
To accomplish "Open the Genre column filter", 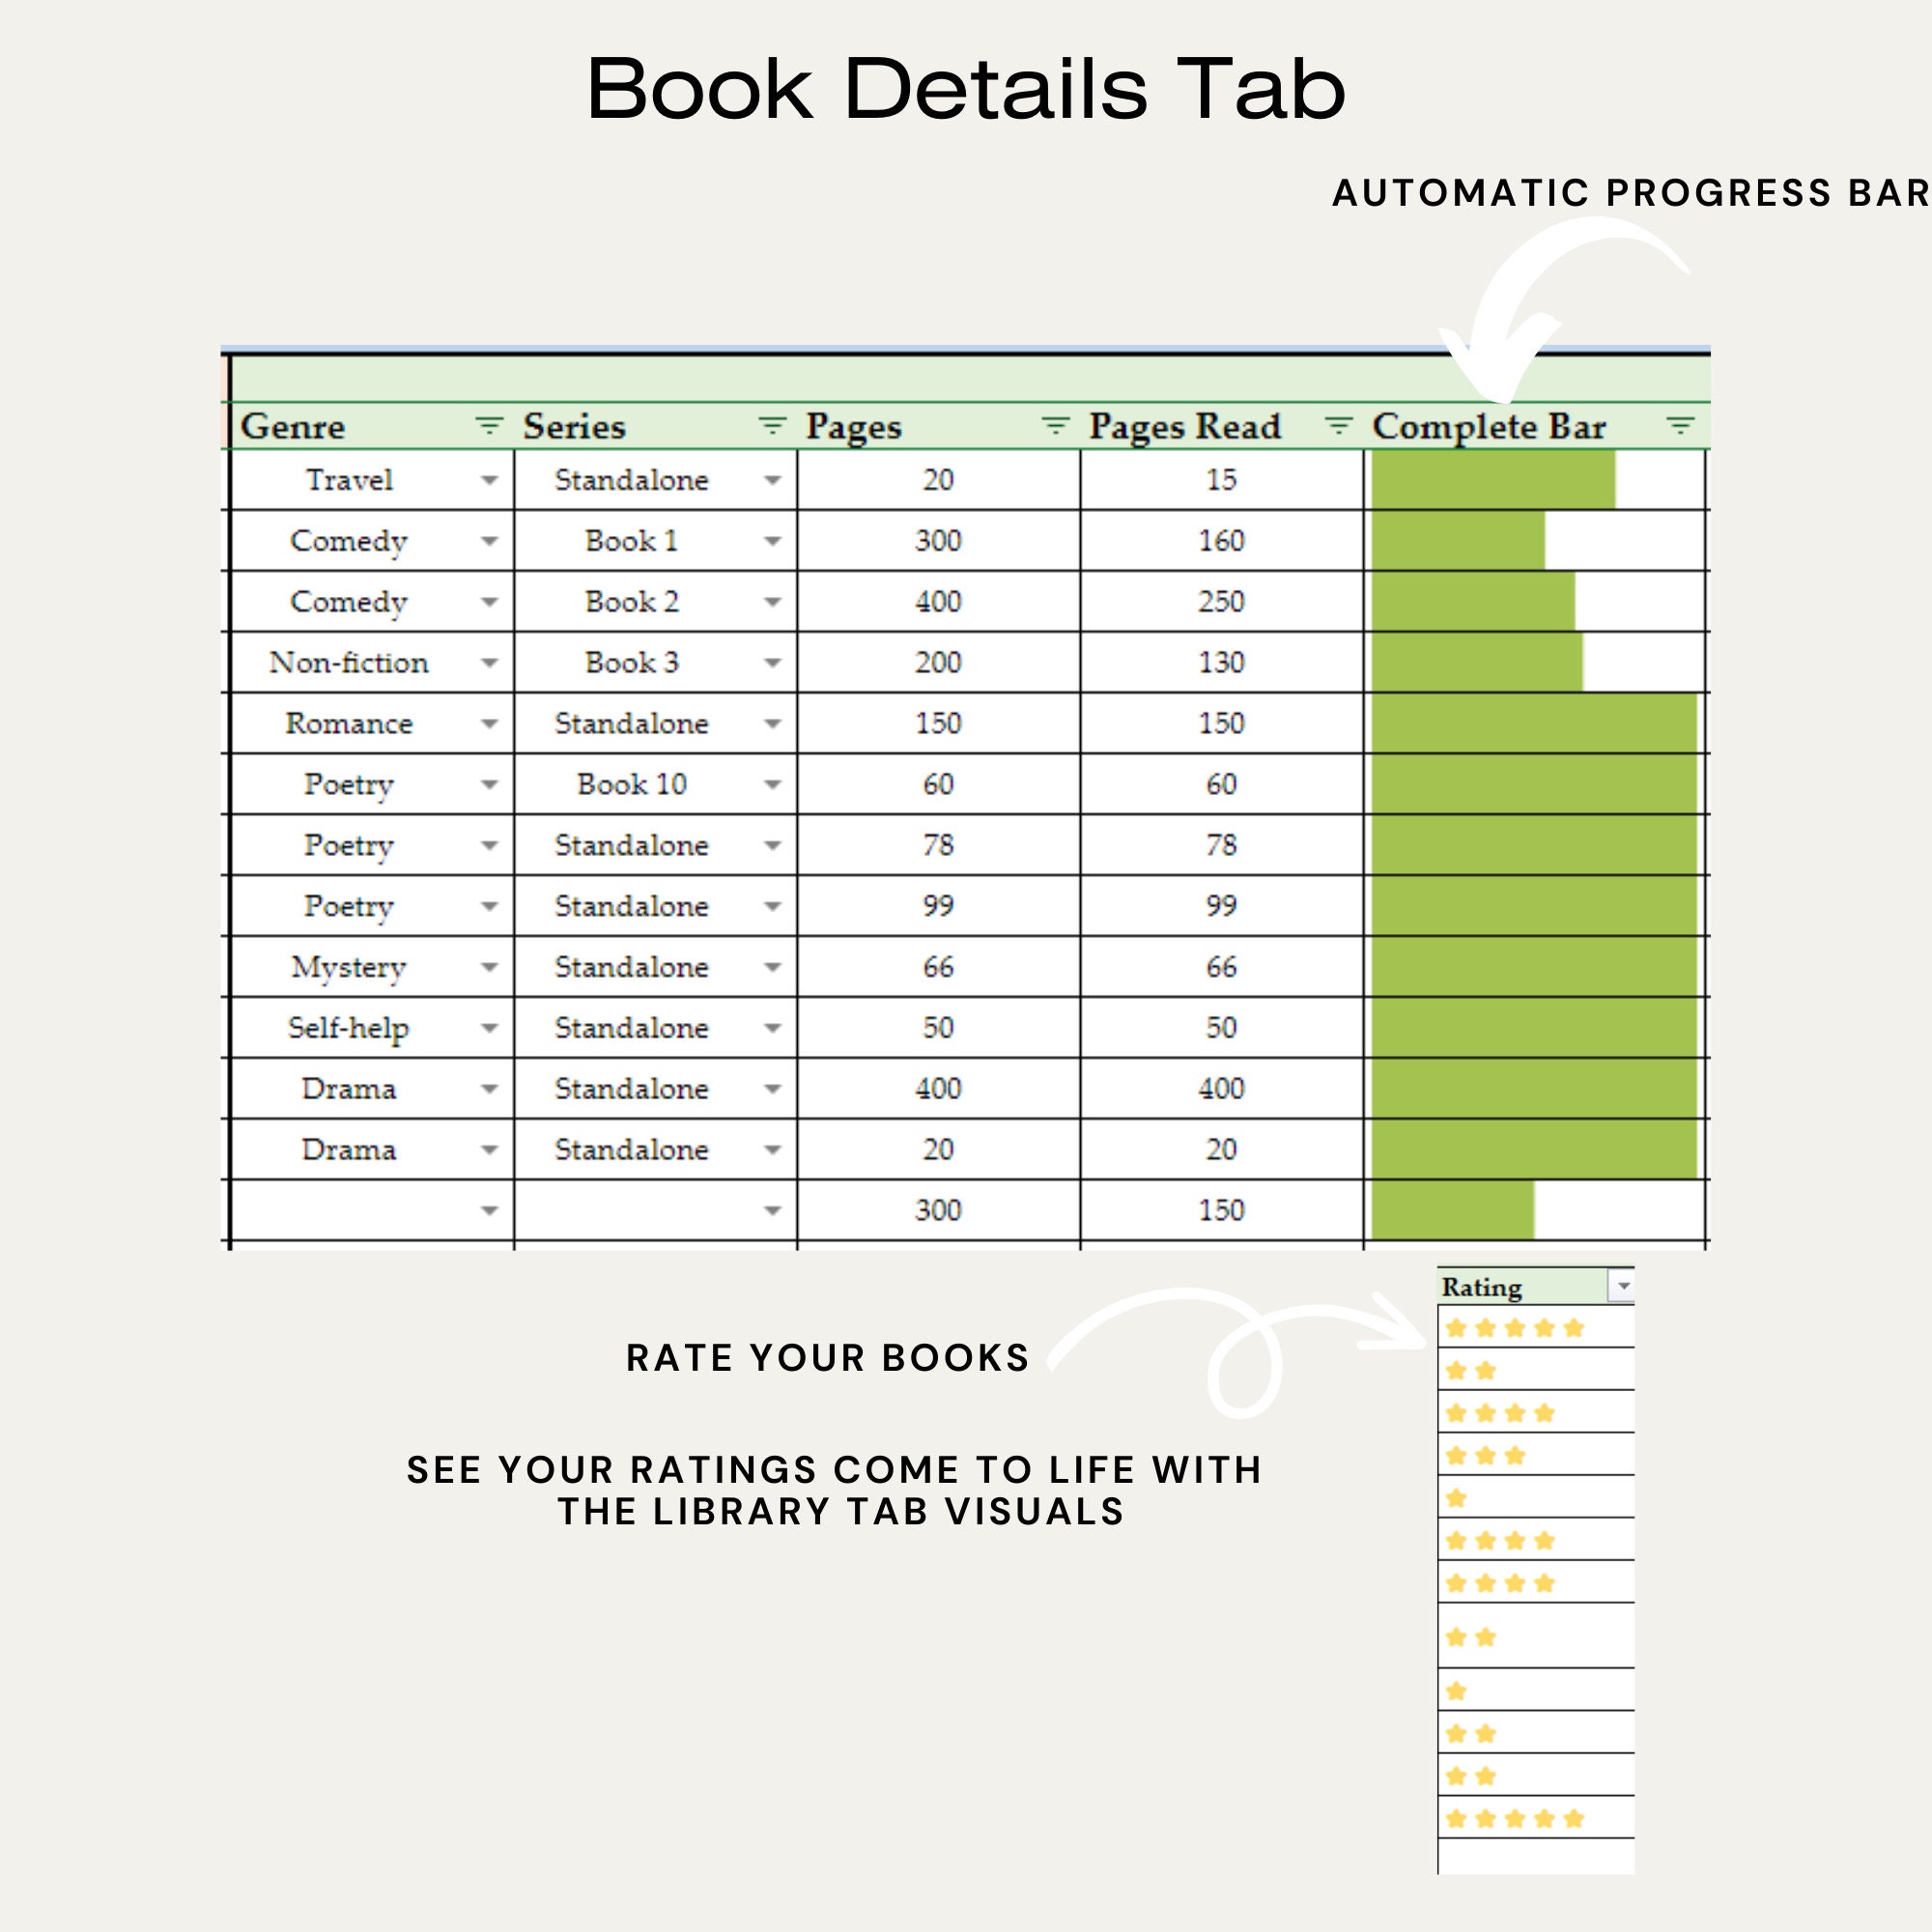I will tap(488, 425).
